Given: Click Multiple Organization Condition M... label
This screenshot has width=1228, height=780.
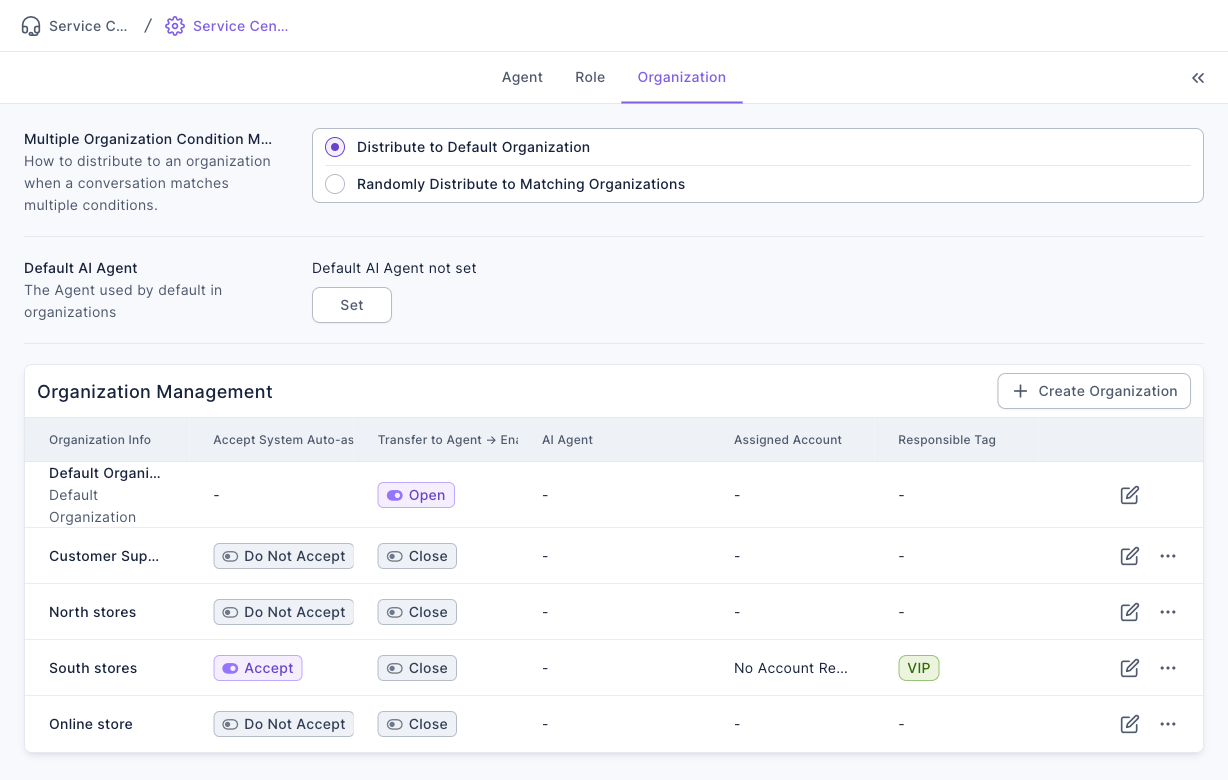Looking at the screenshot, I should click(148, 139).
